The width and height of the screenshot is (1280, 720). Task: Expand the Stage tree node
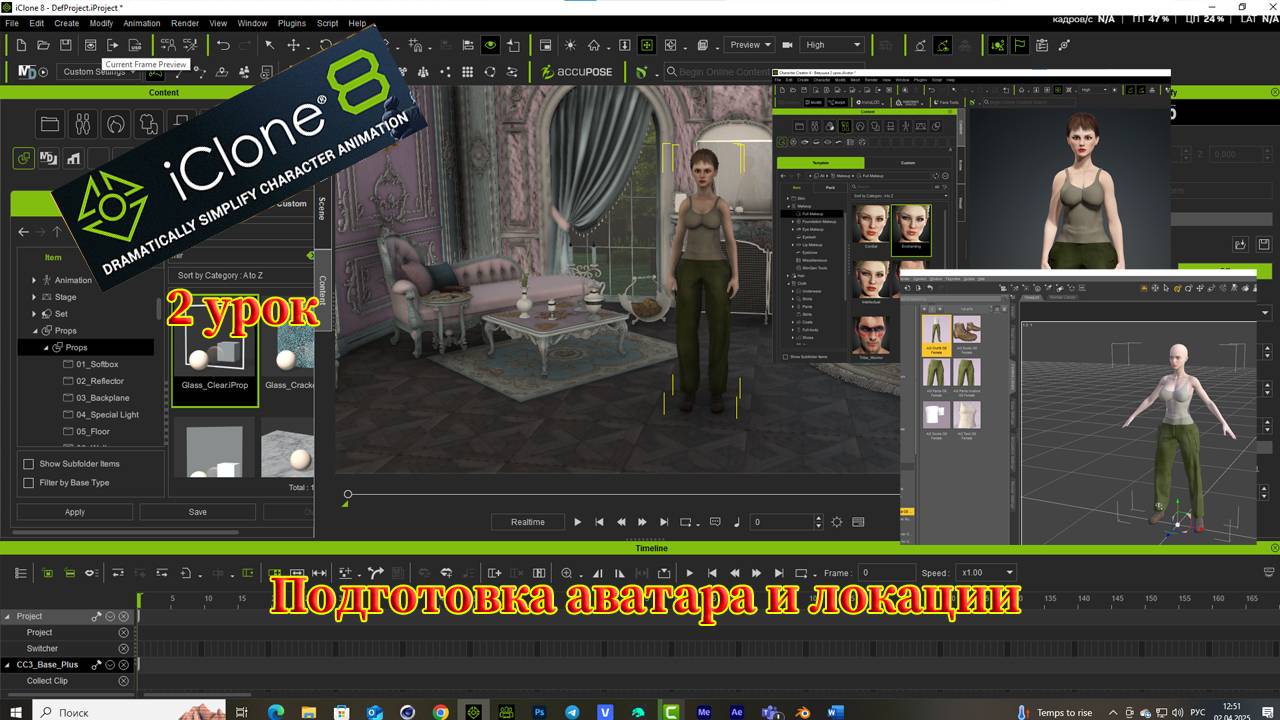(34, 297)
